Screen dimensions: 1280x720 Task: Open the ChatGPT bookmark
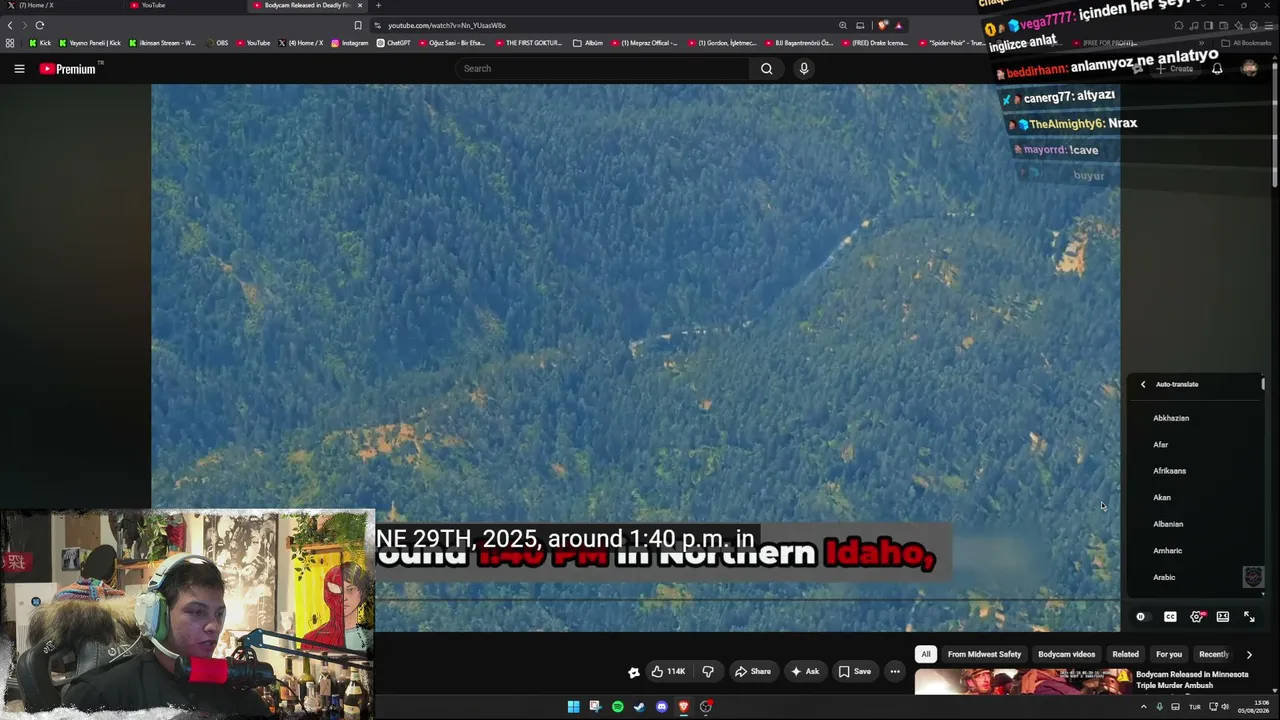coord(394,43)
